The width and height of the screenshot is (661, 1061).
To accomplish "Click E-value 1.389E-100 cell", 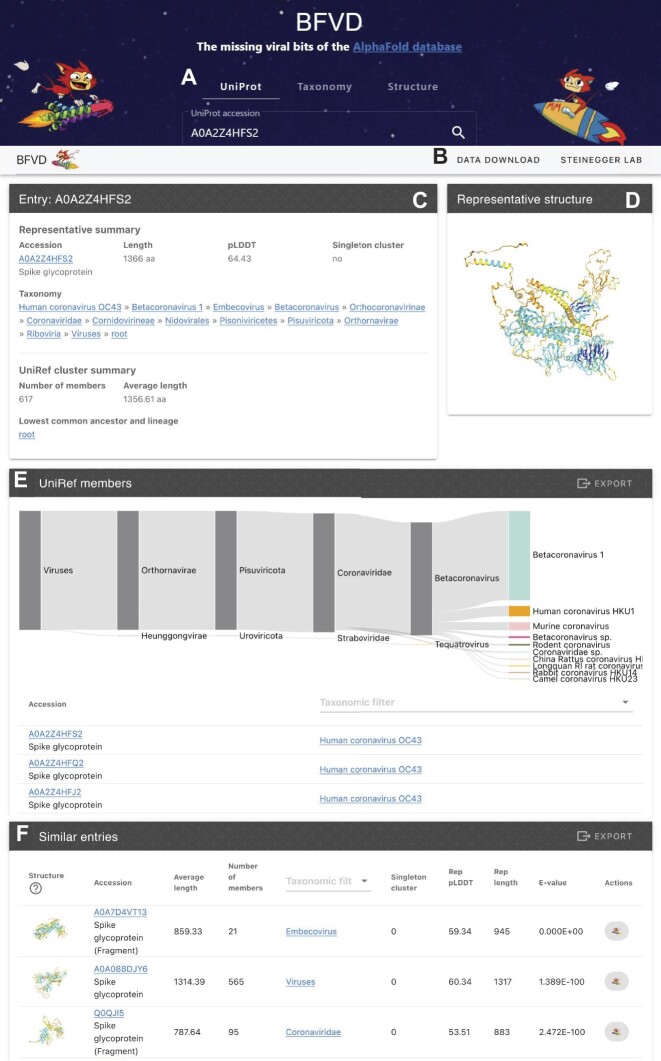I will pyautogui.click(x=562, y=982).
